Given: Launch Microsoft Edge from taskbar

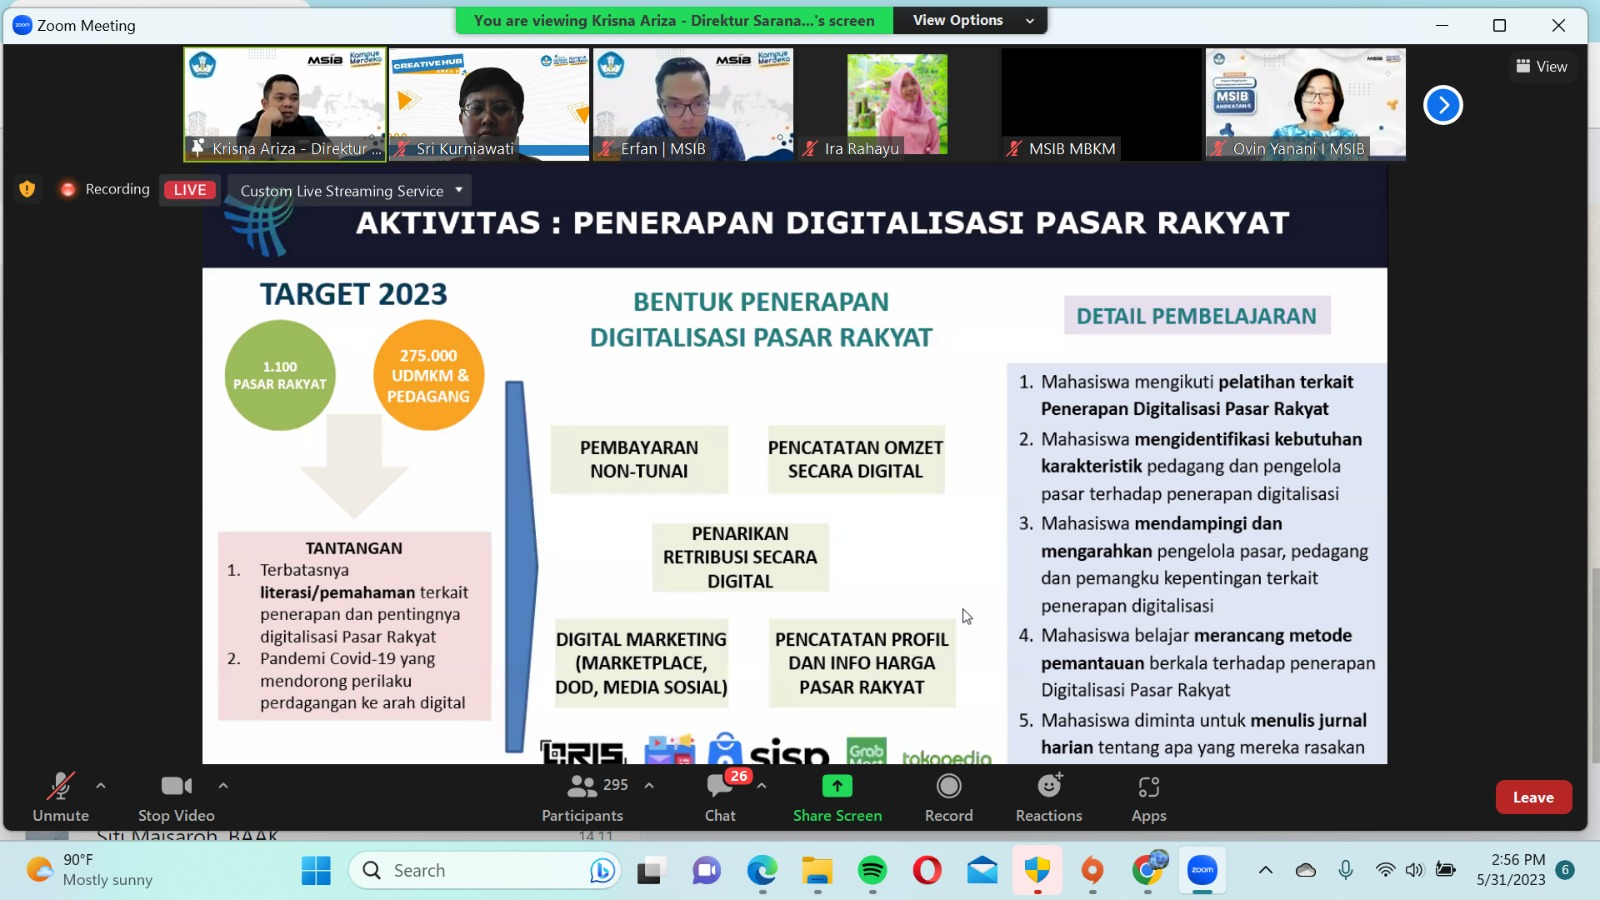Looking at the screenshot, I should [x=762, y=871].
